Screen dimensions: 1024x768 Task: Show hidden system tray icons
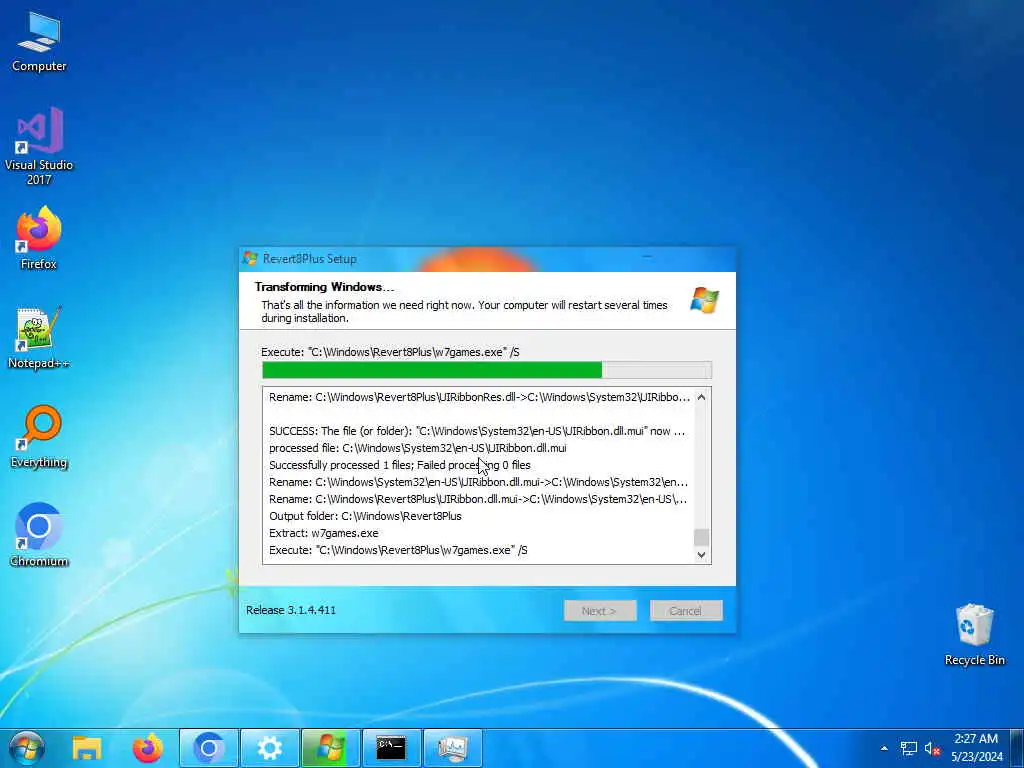(x=884, y=748)
